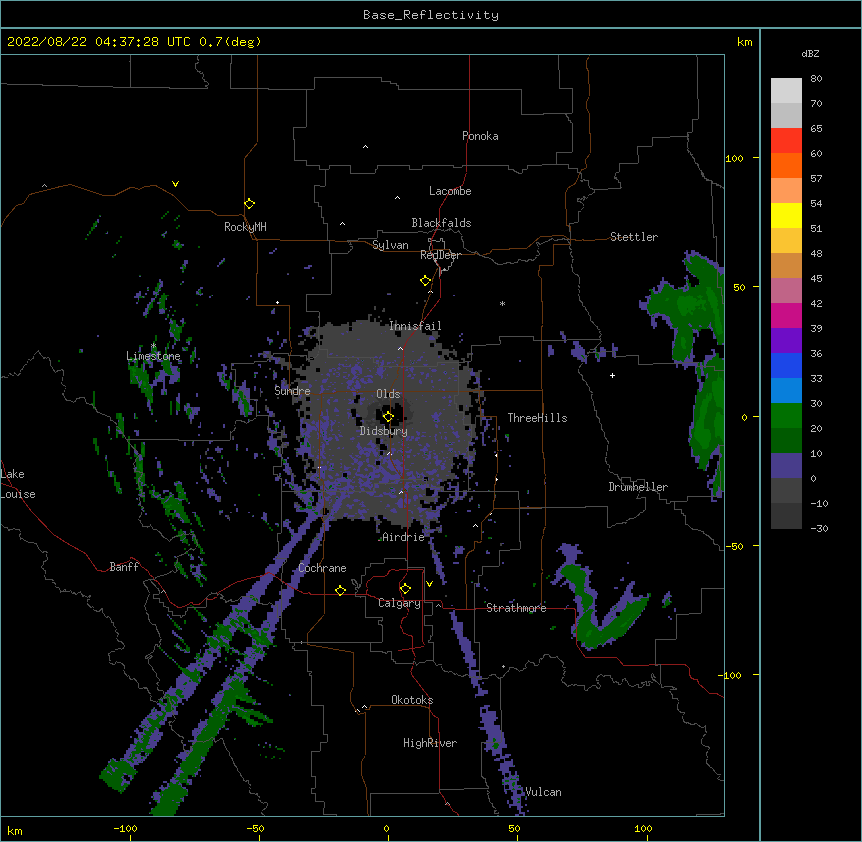Image resolution: width=862 pixels, height=842 pixels.
Task: Select the pink 42–45 dBZ legend swatch
Action: click(x=786, y=291)
